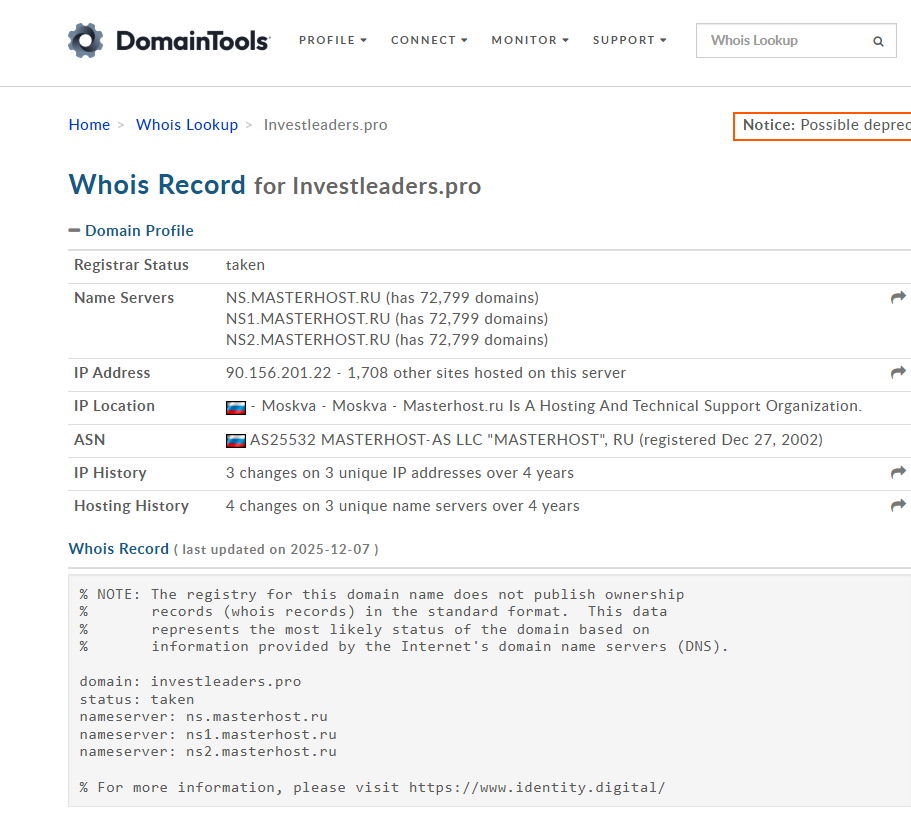This screenshot has height=827, width=911.
Task: Click the Name Servers share arrow
Action: (897, 298)
